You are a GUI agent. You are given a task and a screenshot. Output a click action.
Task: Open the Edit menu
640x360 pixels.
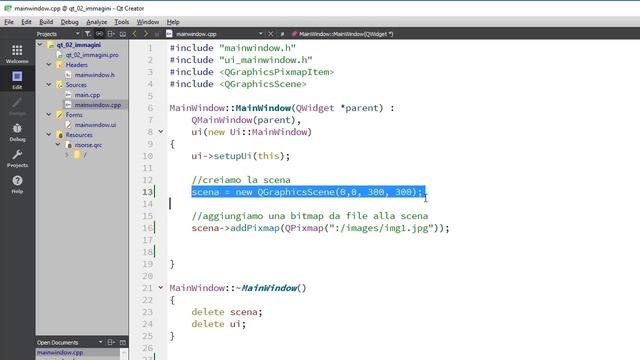[x=26, y=22]
